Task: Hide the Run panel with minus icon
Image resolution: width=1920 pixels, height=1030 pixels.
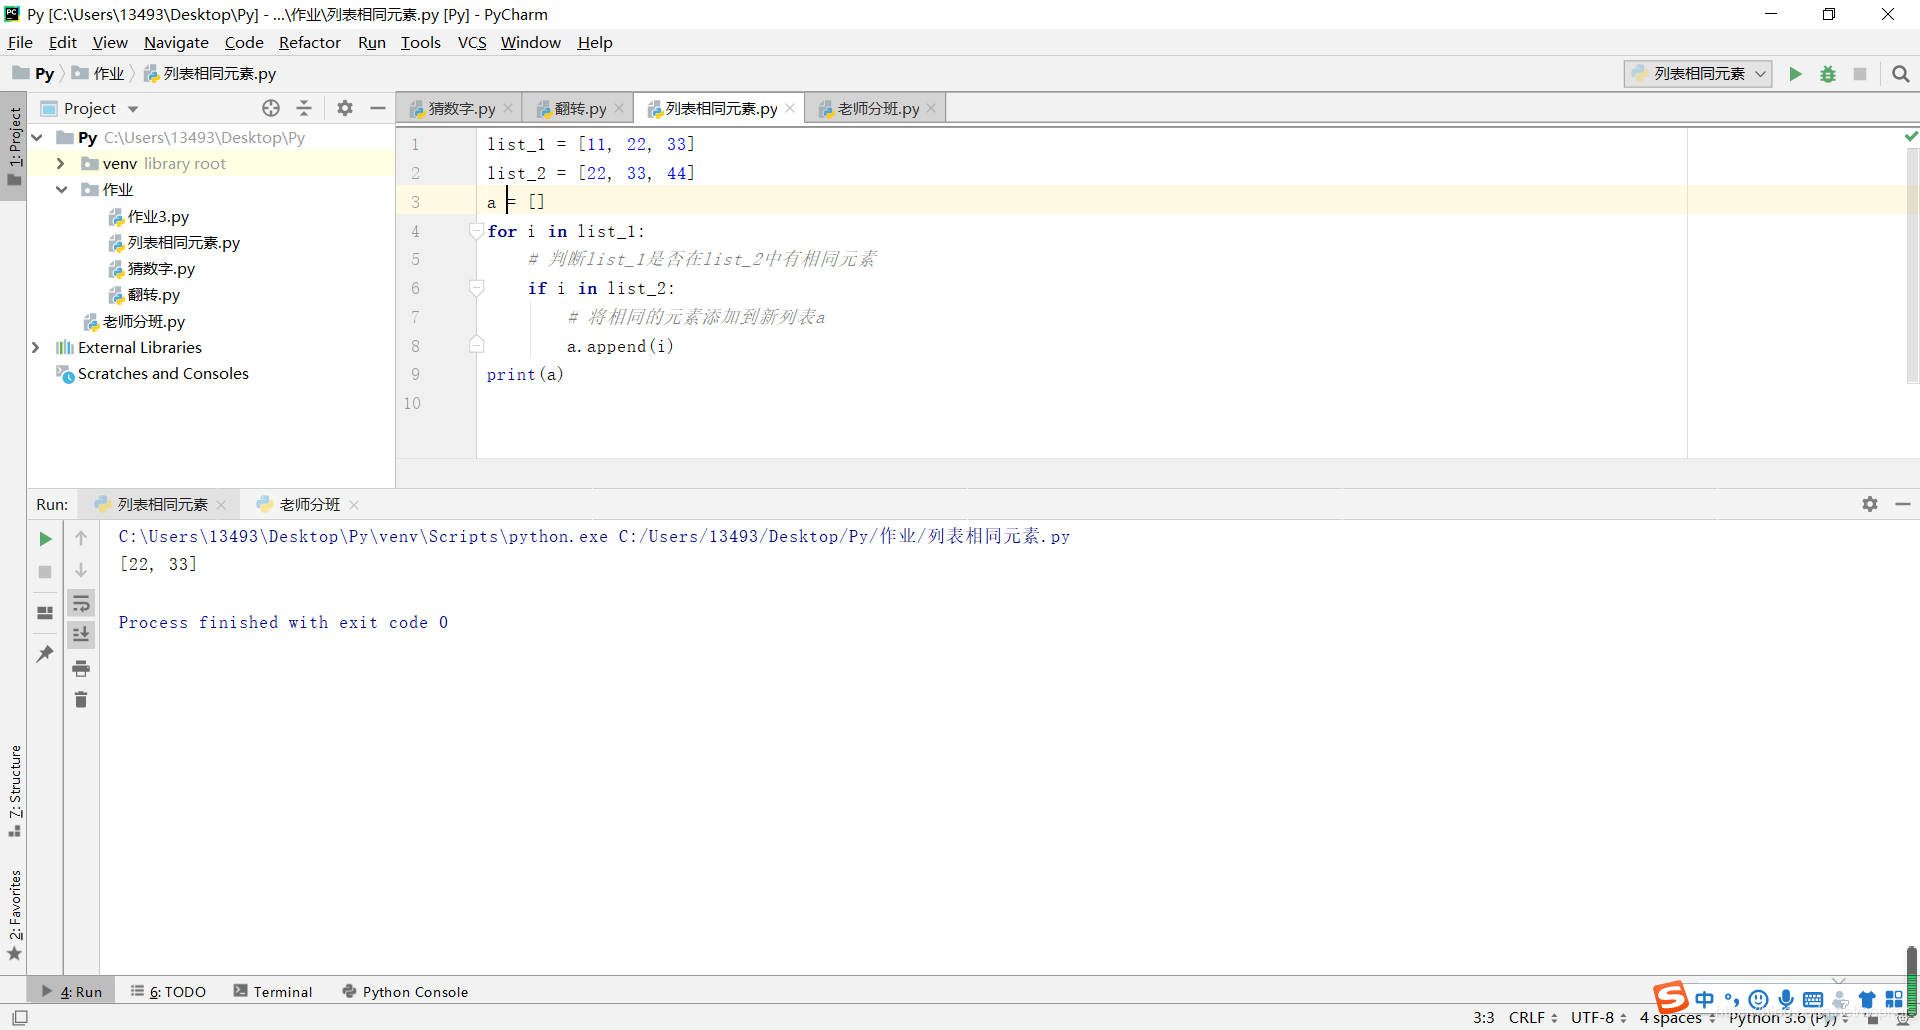Action: pos(1903,504)
